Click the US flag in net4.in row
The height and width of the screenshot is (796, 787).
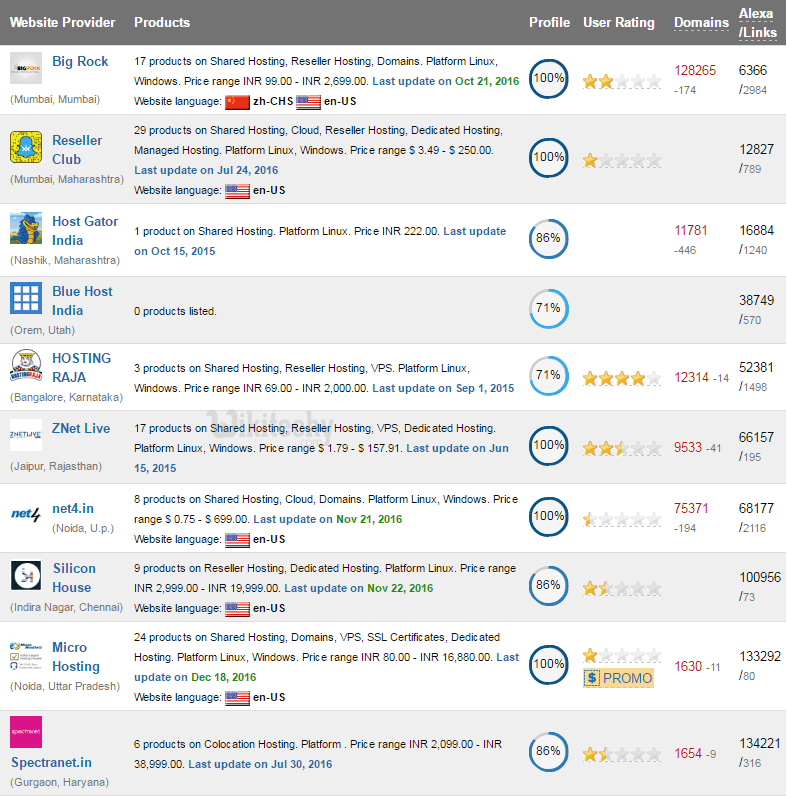tap(238, 540)
